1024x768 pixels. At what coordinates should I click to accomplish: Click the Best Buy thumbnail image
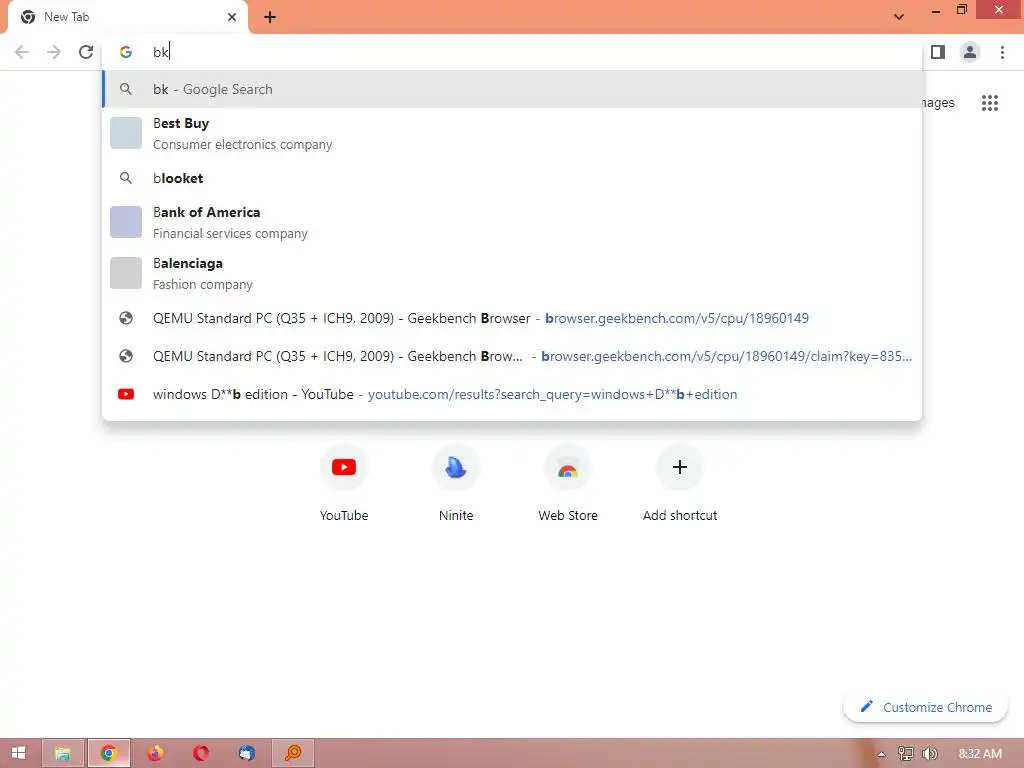pyautogui.click(x=126, y=133)
